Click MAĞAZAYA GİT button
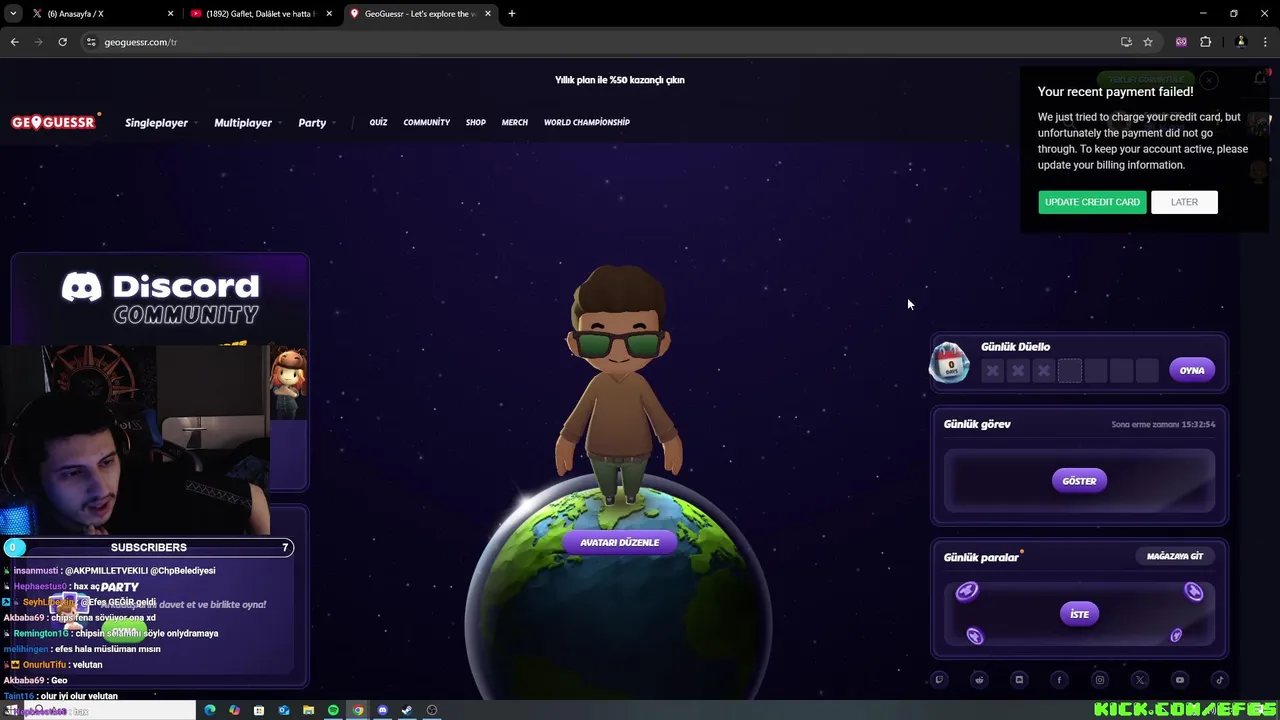Image resolution: width=1280 pixels, height=720 pixels. coord(1175,556)
